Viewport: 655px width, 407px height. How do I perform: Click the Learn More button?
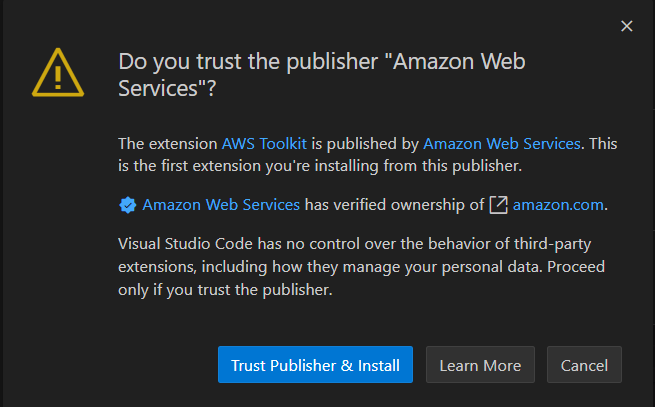tap(480, 365)
